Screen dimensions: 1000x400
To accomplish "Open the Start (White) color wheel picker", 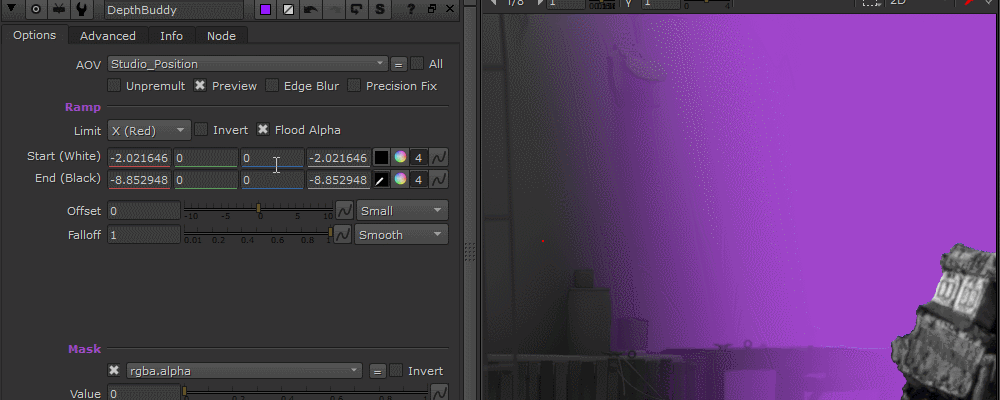I will [401, 158].
